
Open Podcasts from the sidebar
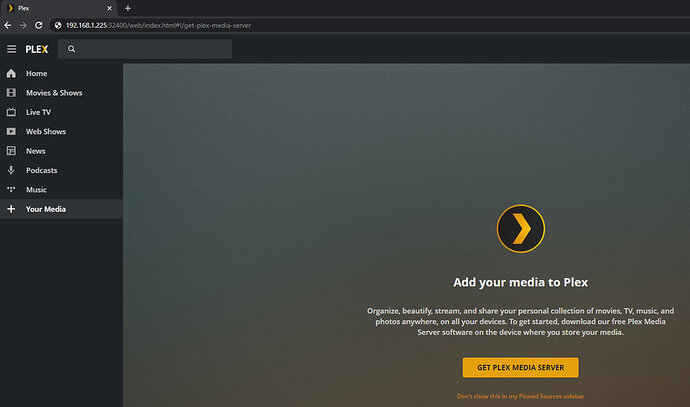[x=41, y=170]
